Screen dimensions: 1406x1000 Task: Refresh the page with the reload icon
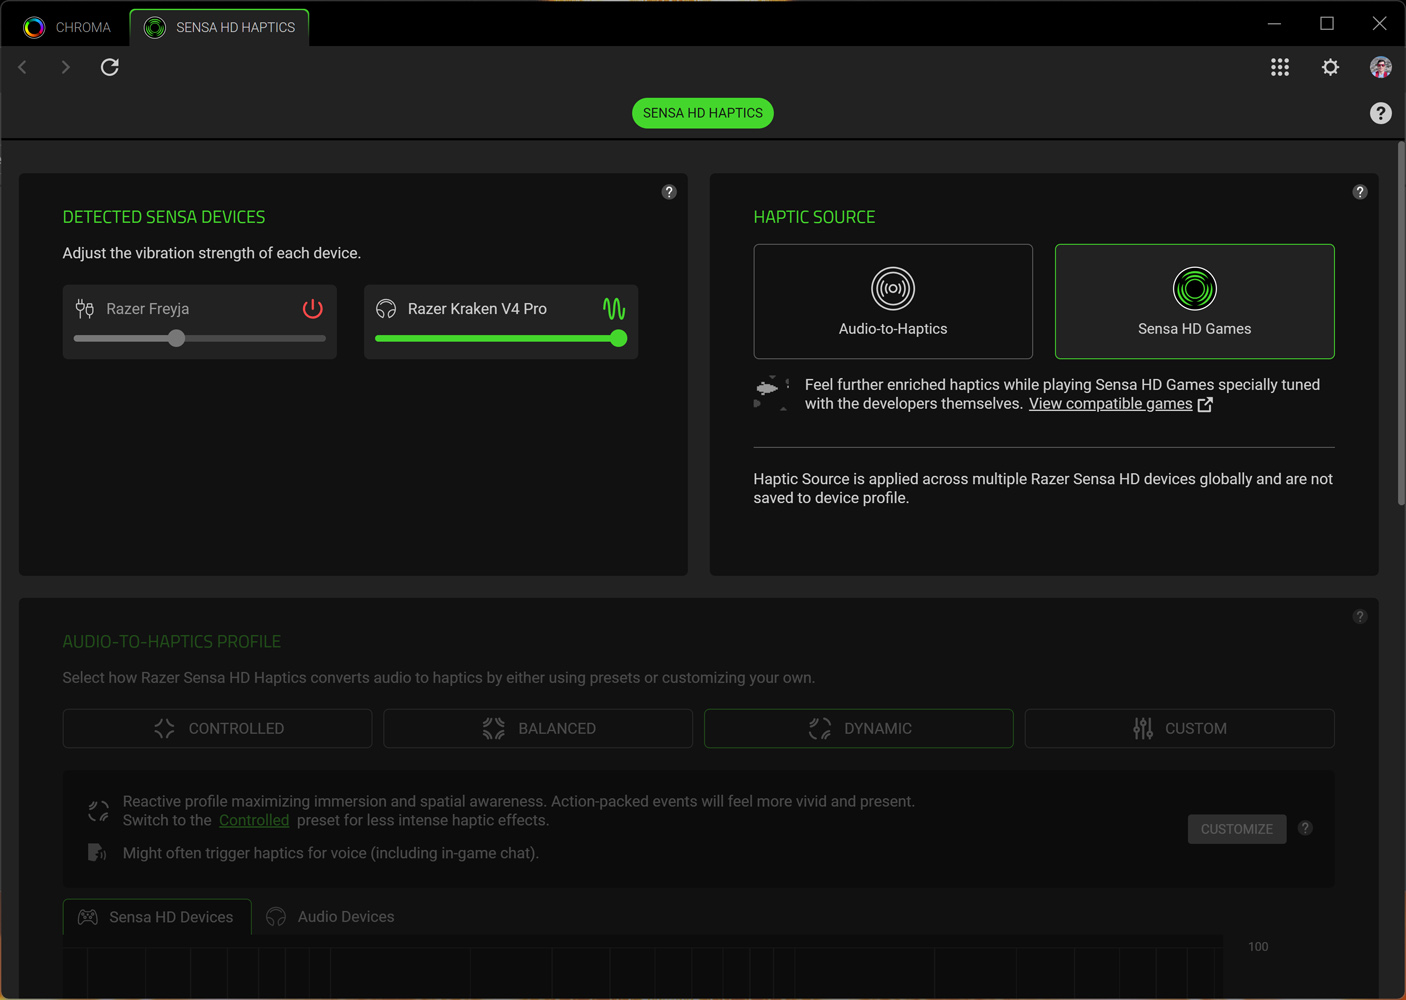pos(110,67)
